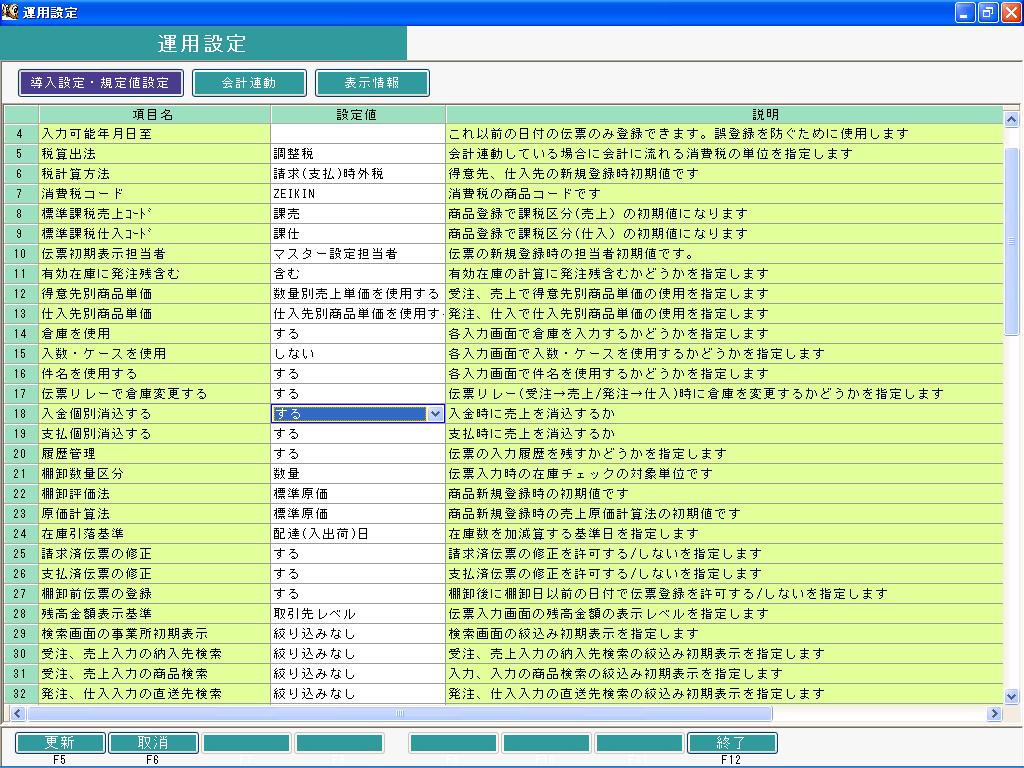1024x768 pixels.
Task: Select the する value for 履歴管理
Action: 358,454
